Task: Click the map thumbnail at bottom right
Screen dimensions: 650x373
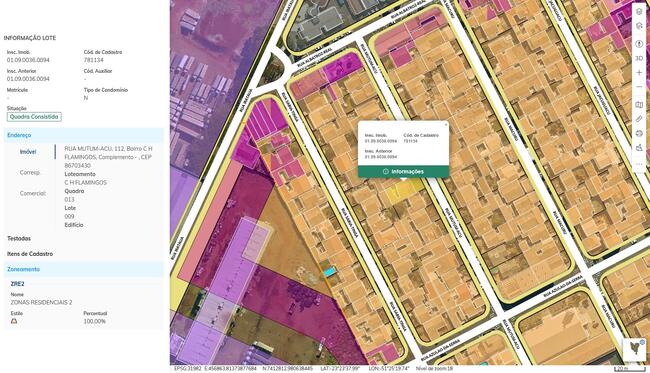Action: click(x=635, y=348)
